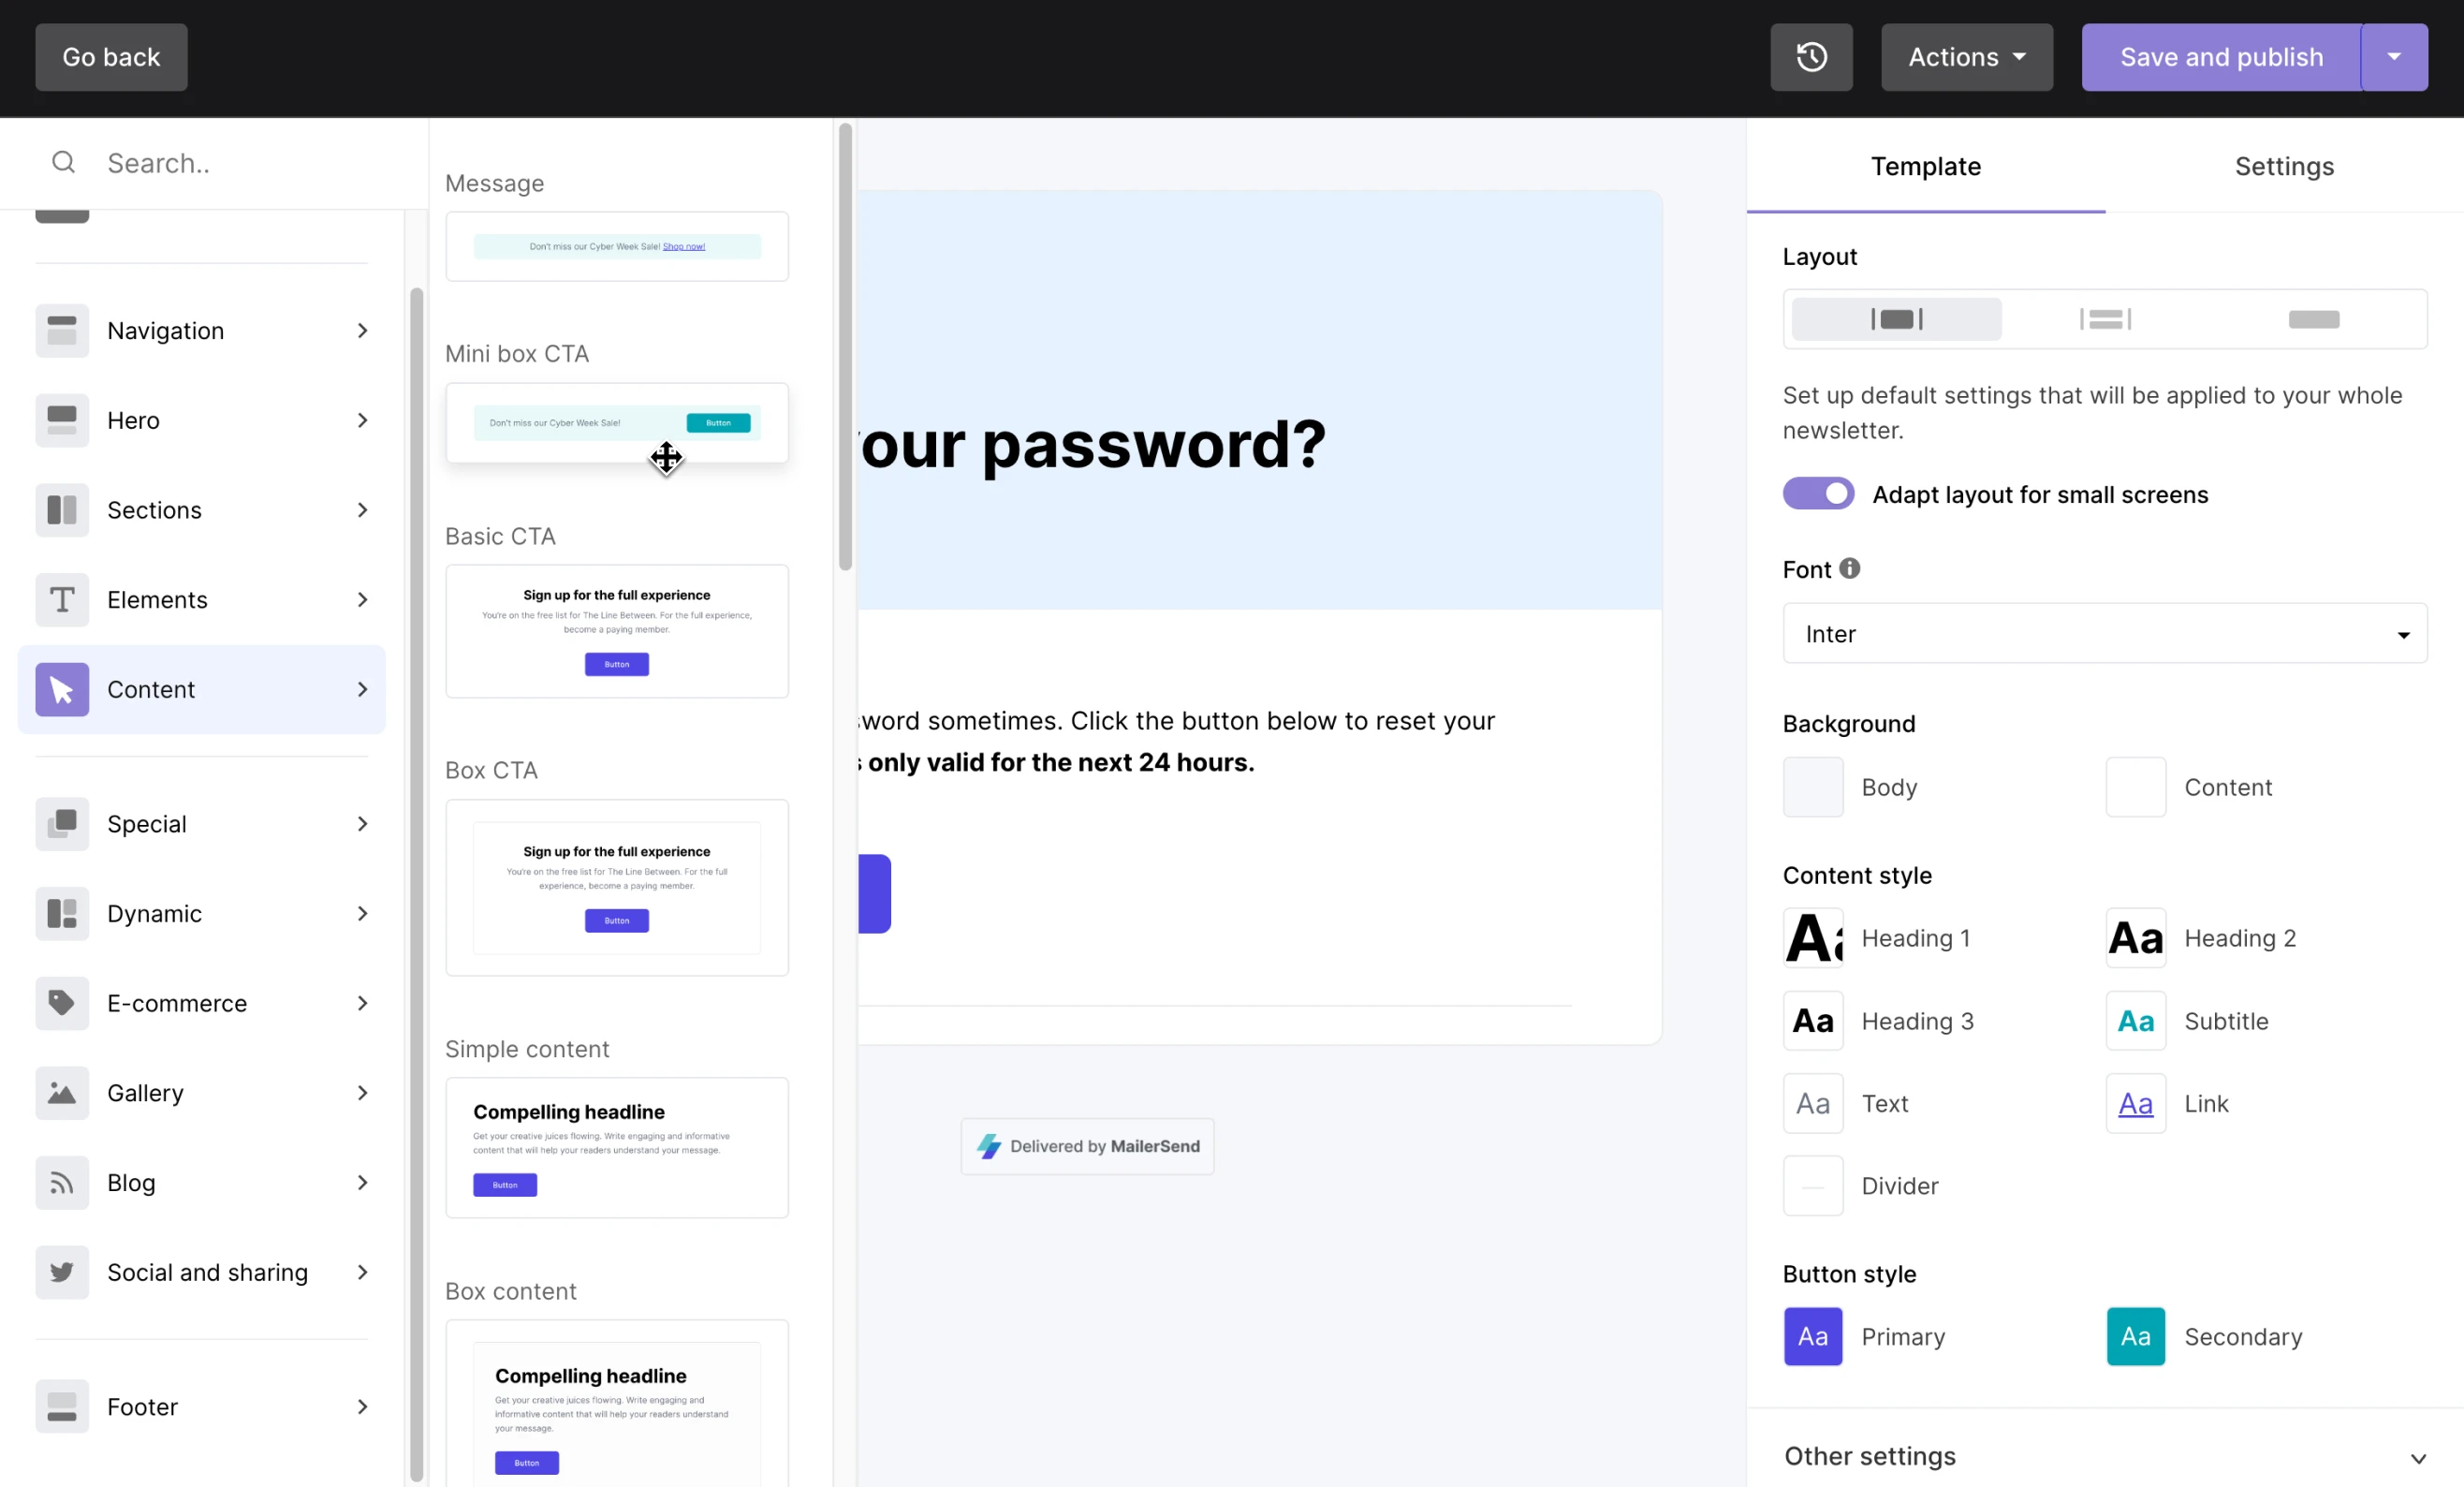Click the E-commerce tag icon
Image resolution: width=2464 pixels, height=1487 pixels.
62,1003
